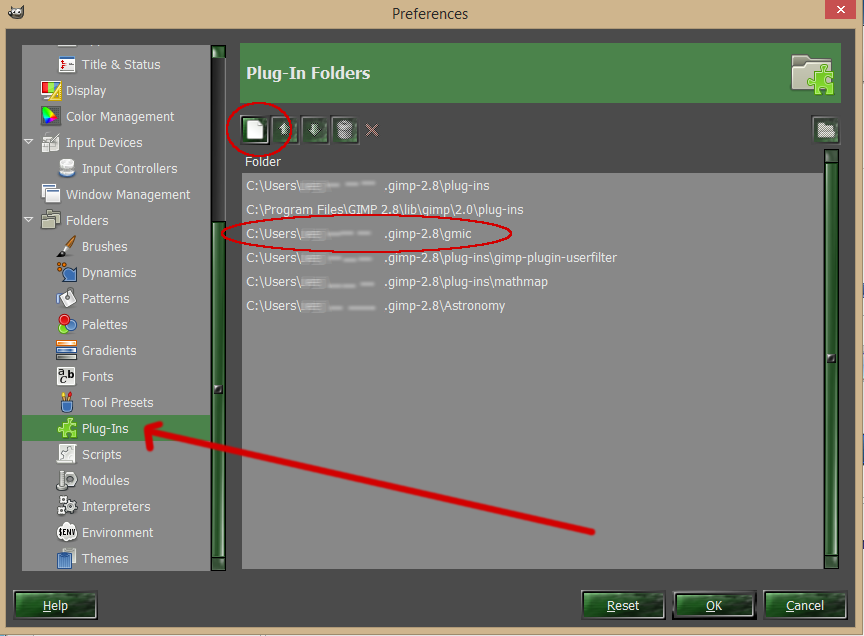Image resolution: width=864 pixels, height=636 pixels.
Task: Collapse the Folders tree node
Action: pyautogui.click(x=29, y=220)
